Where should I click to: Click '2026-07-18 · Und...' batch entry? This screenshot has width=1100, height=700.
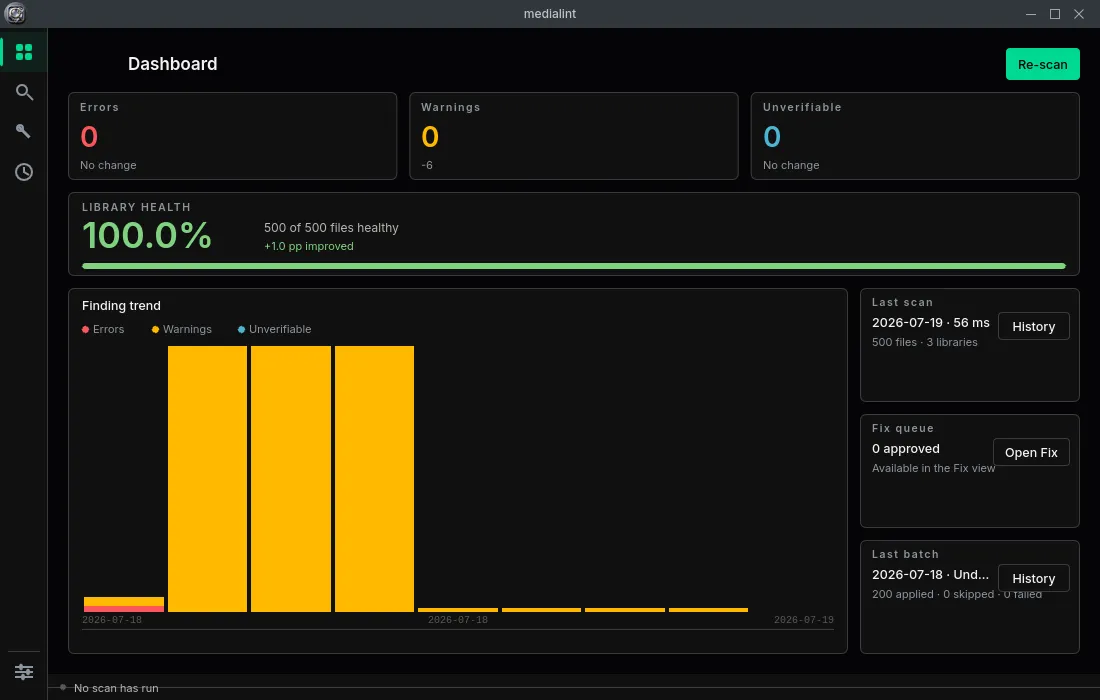pyautogui.click(x=930, y=574)
